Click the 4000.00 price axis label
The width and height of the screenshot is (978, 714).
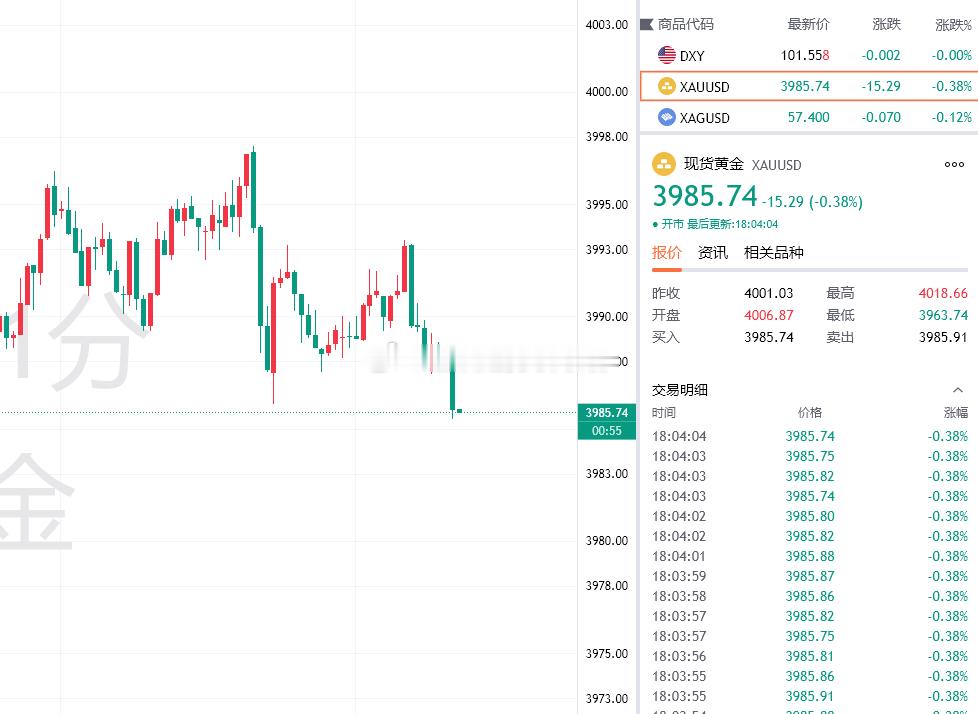pos(607,92)
